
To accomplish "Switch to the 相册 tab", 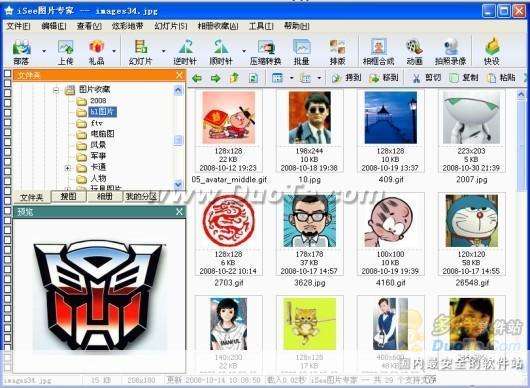I will pyautogui.click(x=104, y=196).
